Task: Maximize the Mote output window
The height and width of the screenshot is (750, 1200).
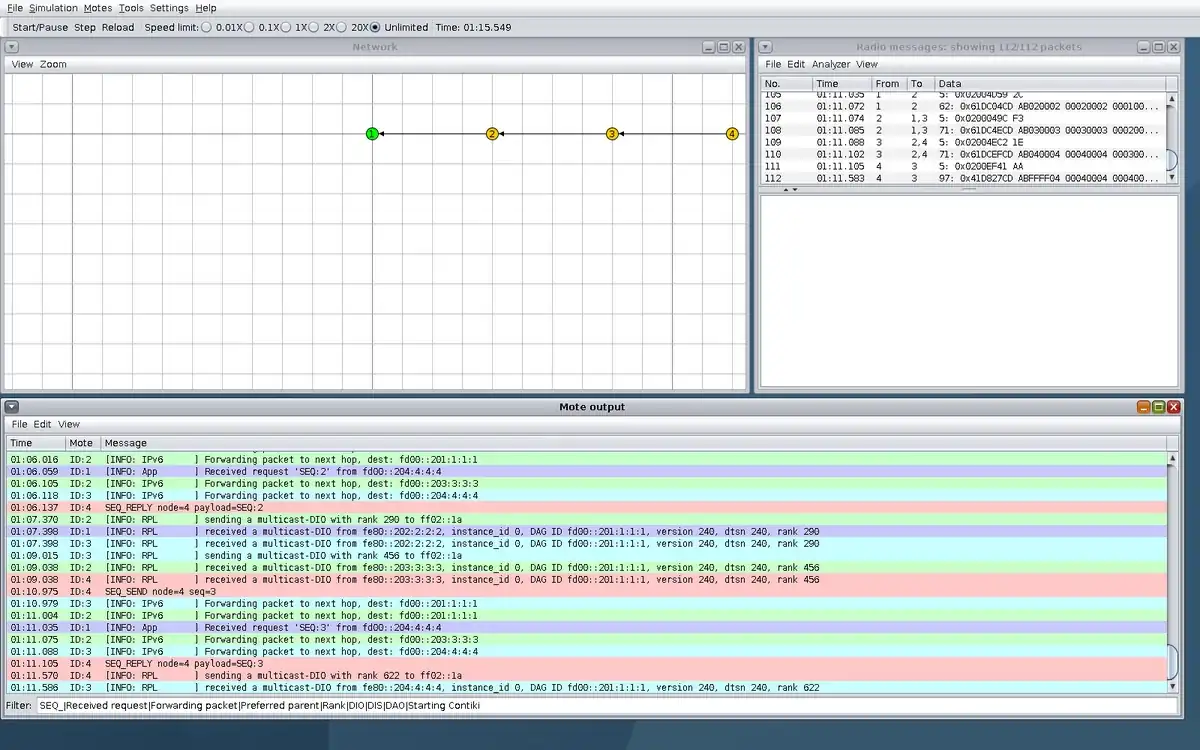Action: point(1158,407)
